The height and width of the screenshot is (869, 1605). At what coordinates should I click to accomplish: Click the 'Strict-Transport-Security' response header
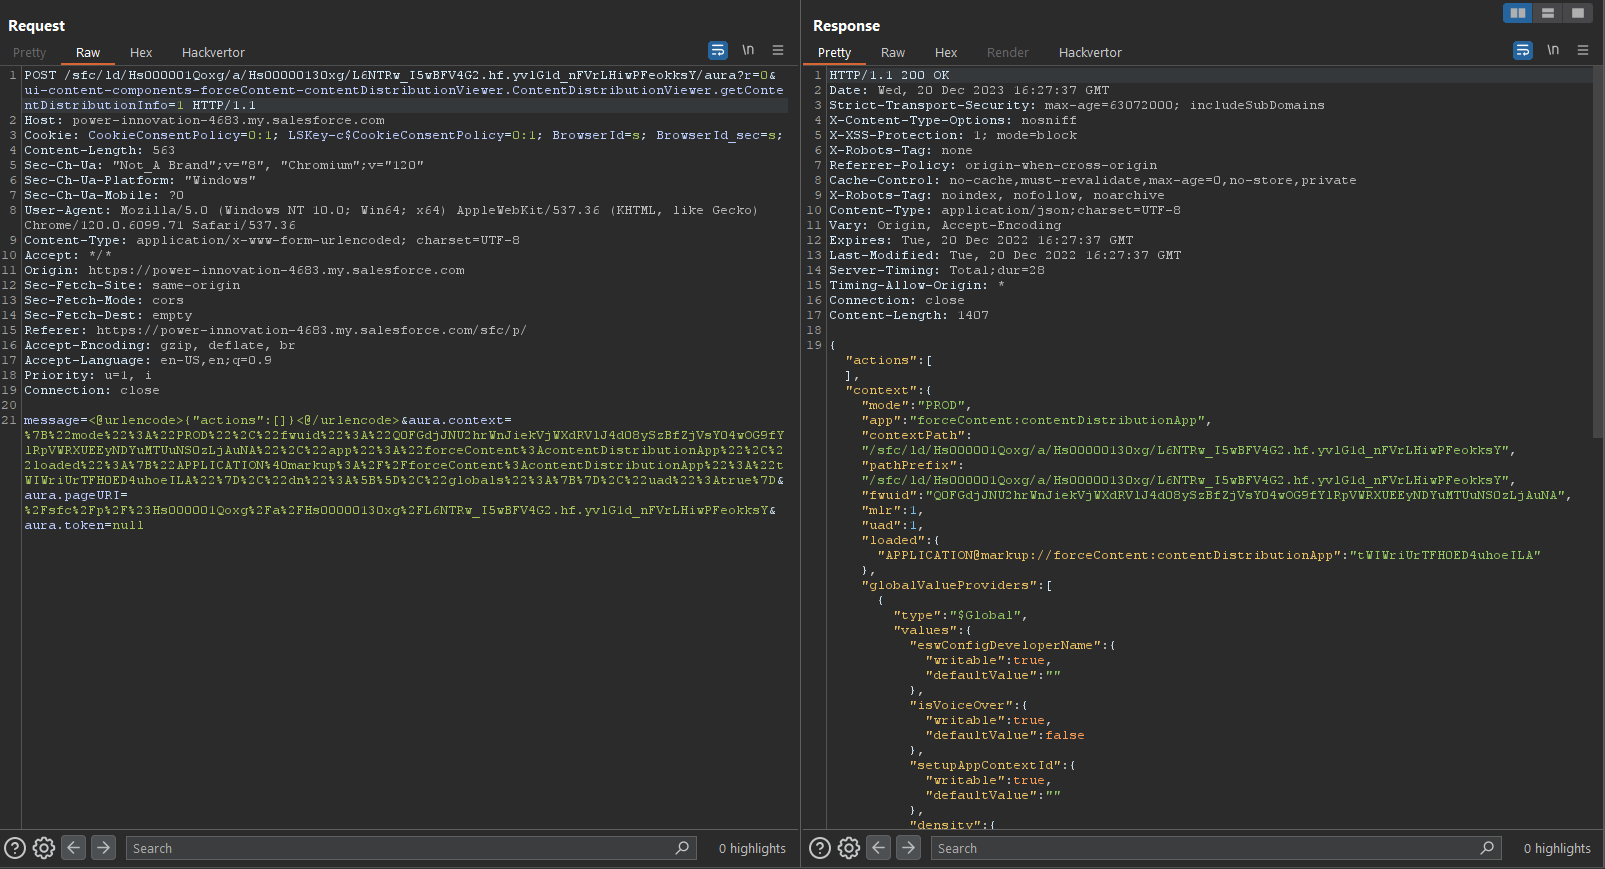pyautogui.click(x=1077, y=105)
